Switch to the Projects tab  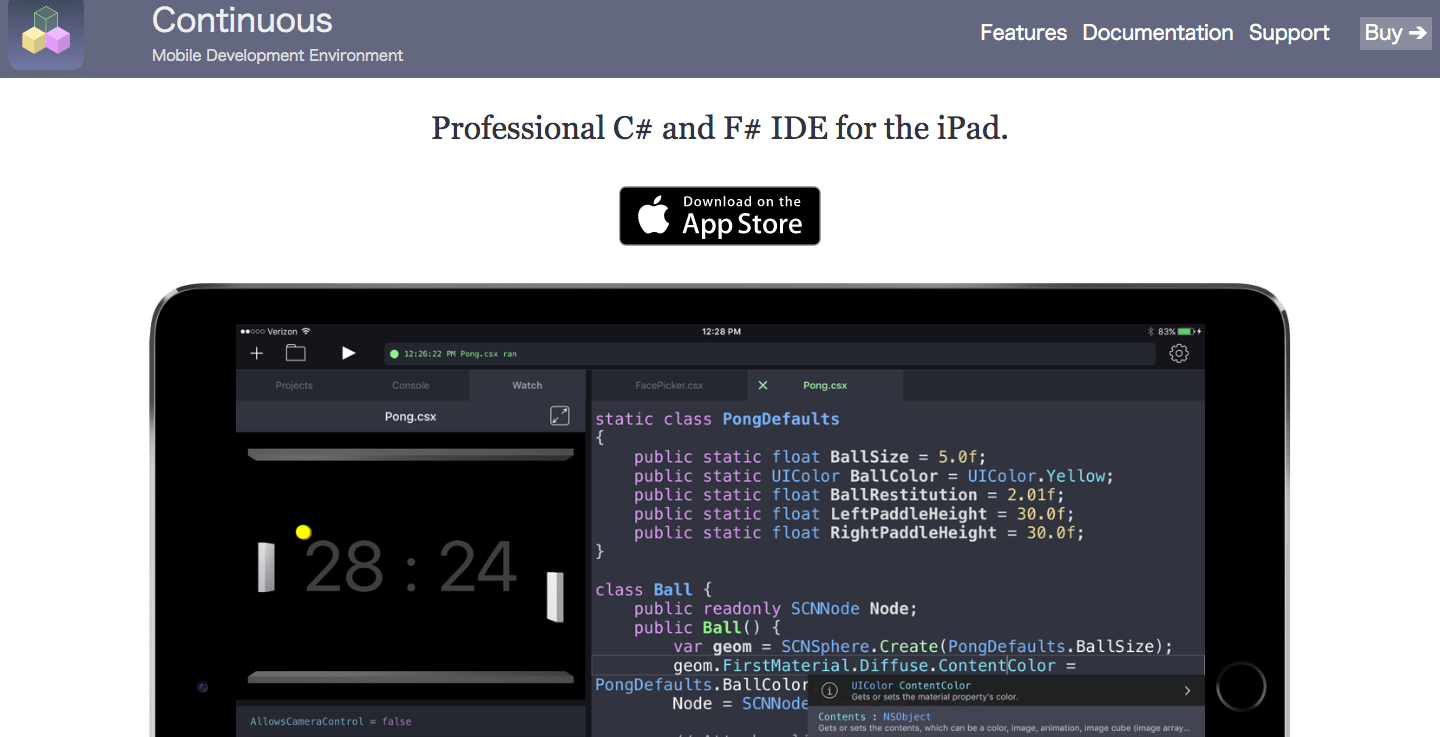coord(294,385)
